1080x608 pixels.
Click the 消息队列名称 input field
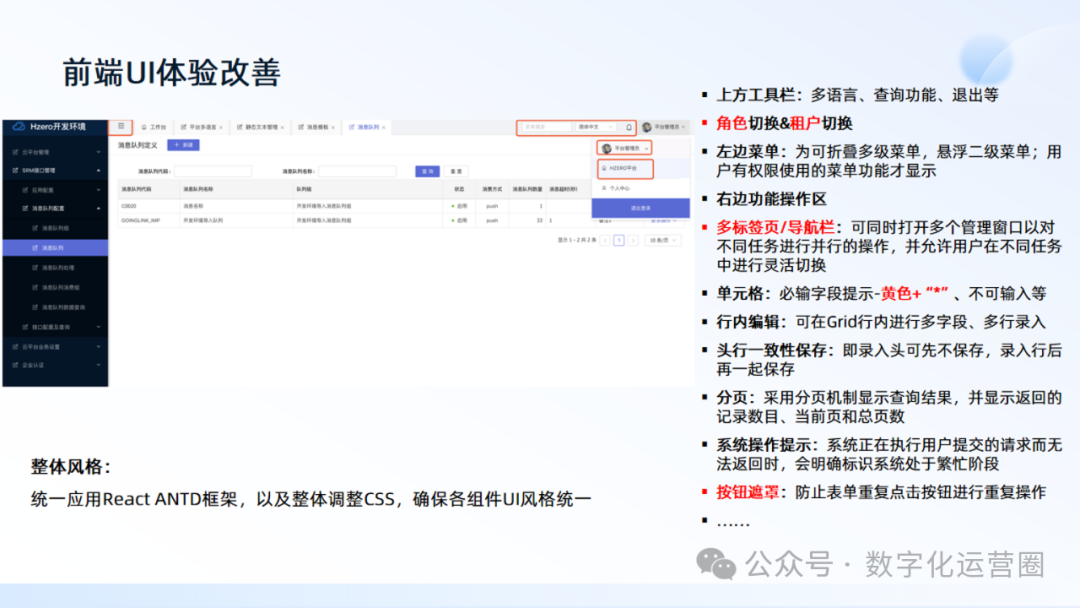coord(357,171)
